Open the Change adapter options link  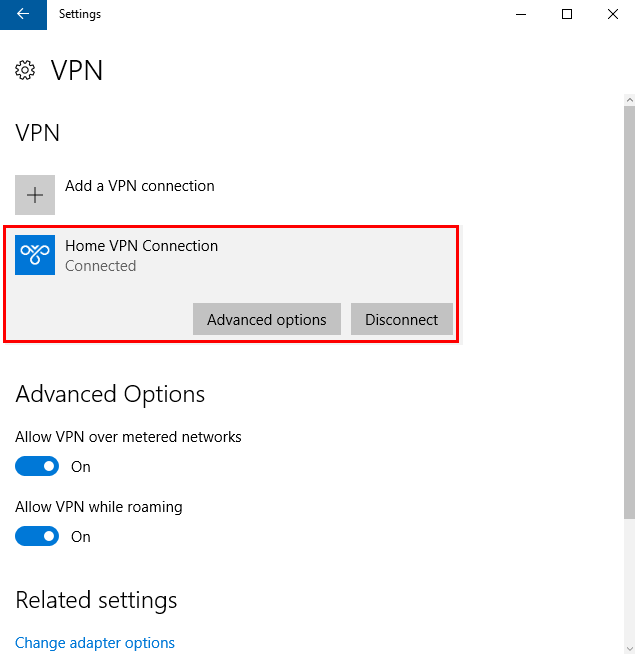pyautogui.click(x=95, y=643)
